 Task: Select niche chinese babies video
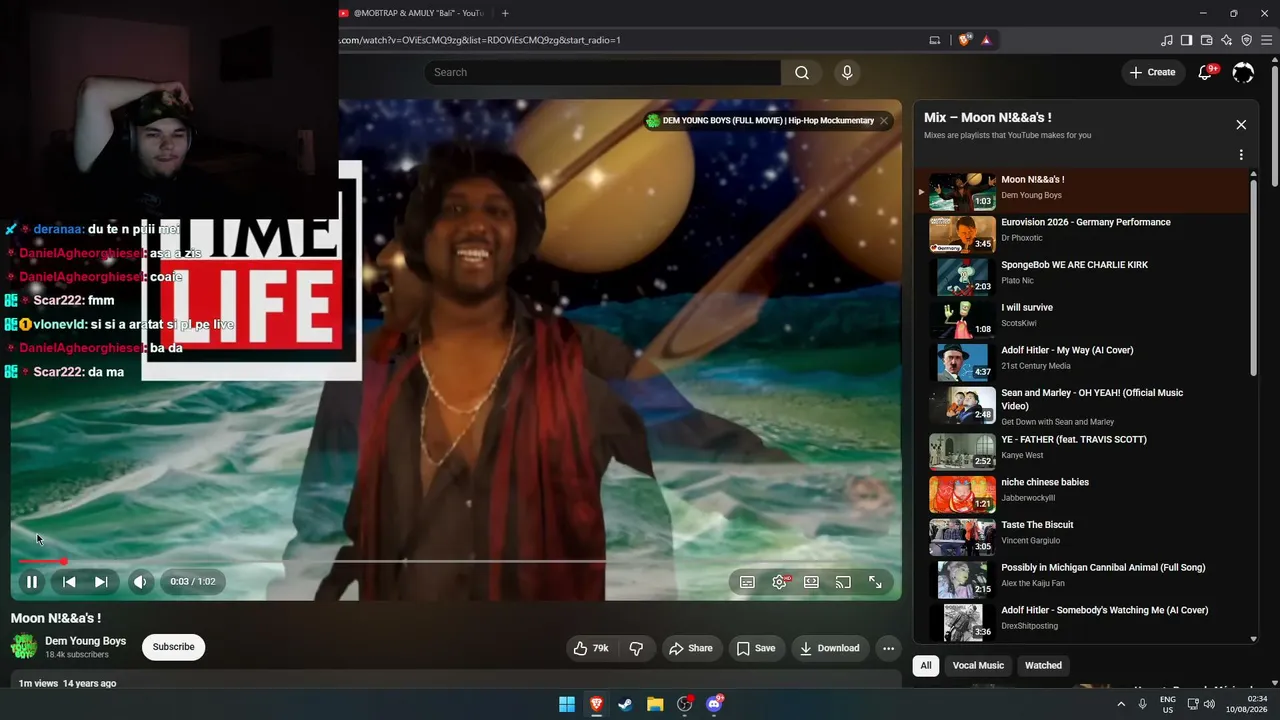point(1085,494)
